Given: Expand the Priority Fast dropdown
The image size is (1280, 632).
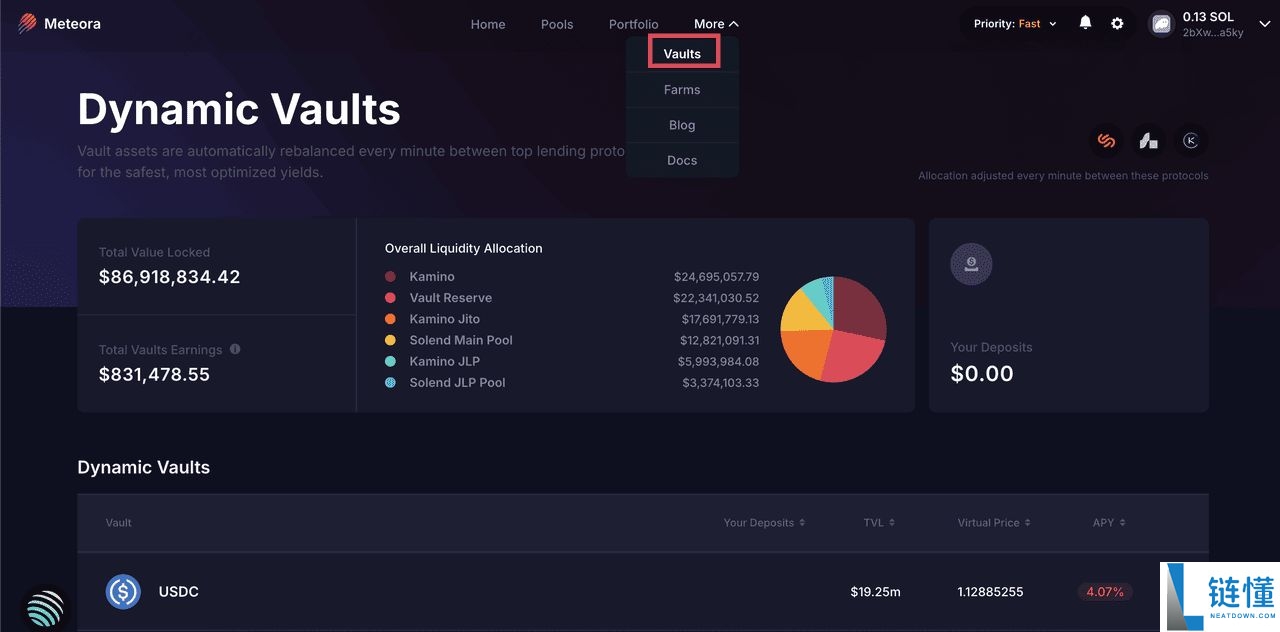Looking at the screenshot, I should pos(1015,24).
